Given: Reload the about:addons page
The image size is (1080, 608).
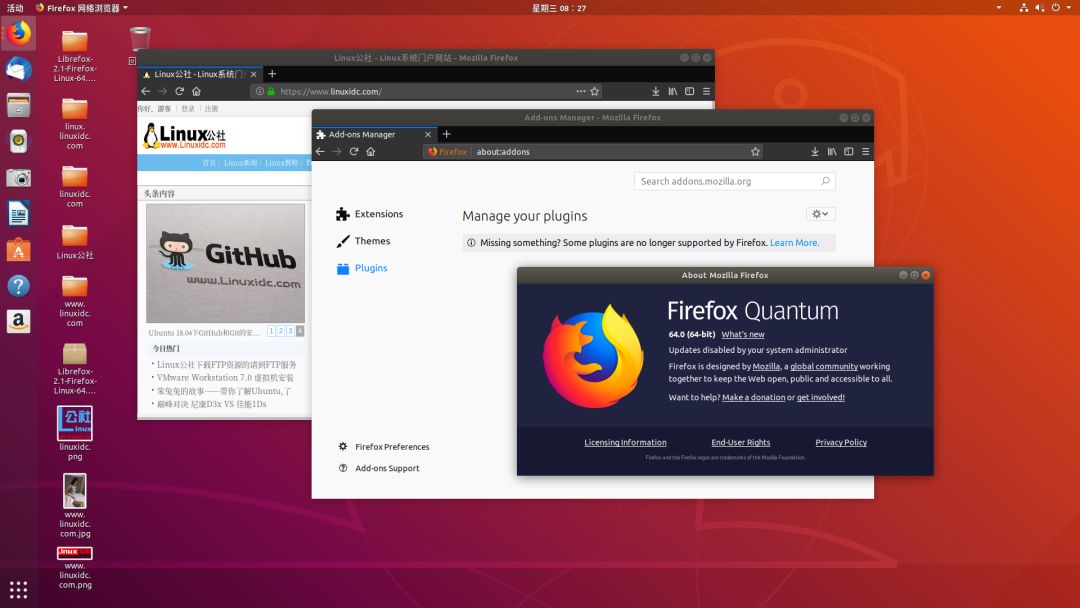Looking at the screenshot, I should (354, 151).
